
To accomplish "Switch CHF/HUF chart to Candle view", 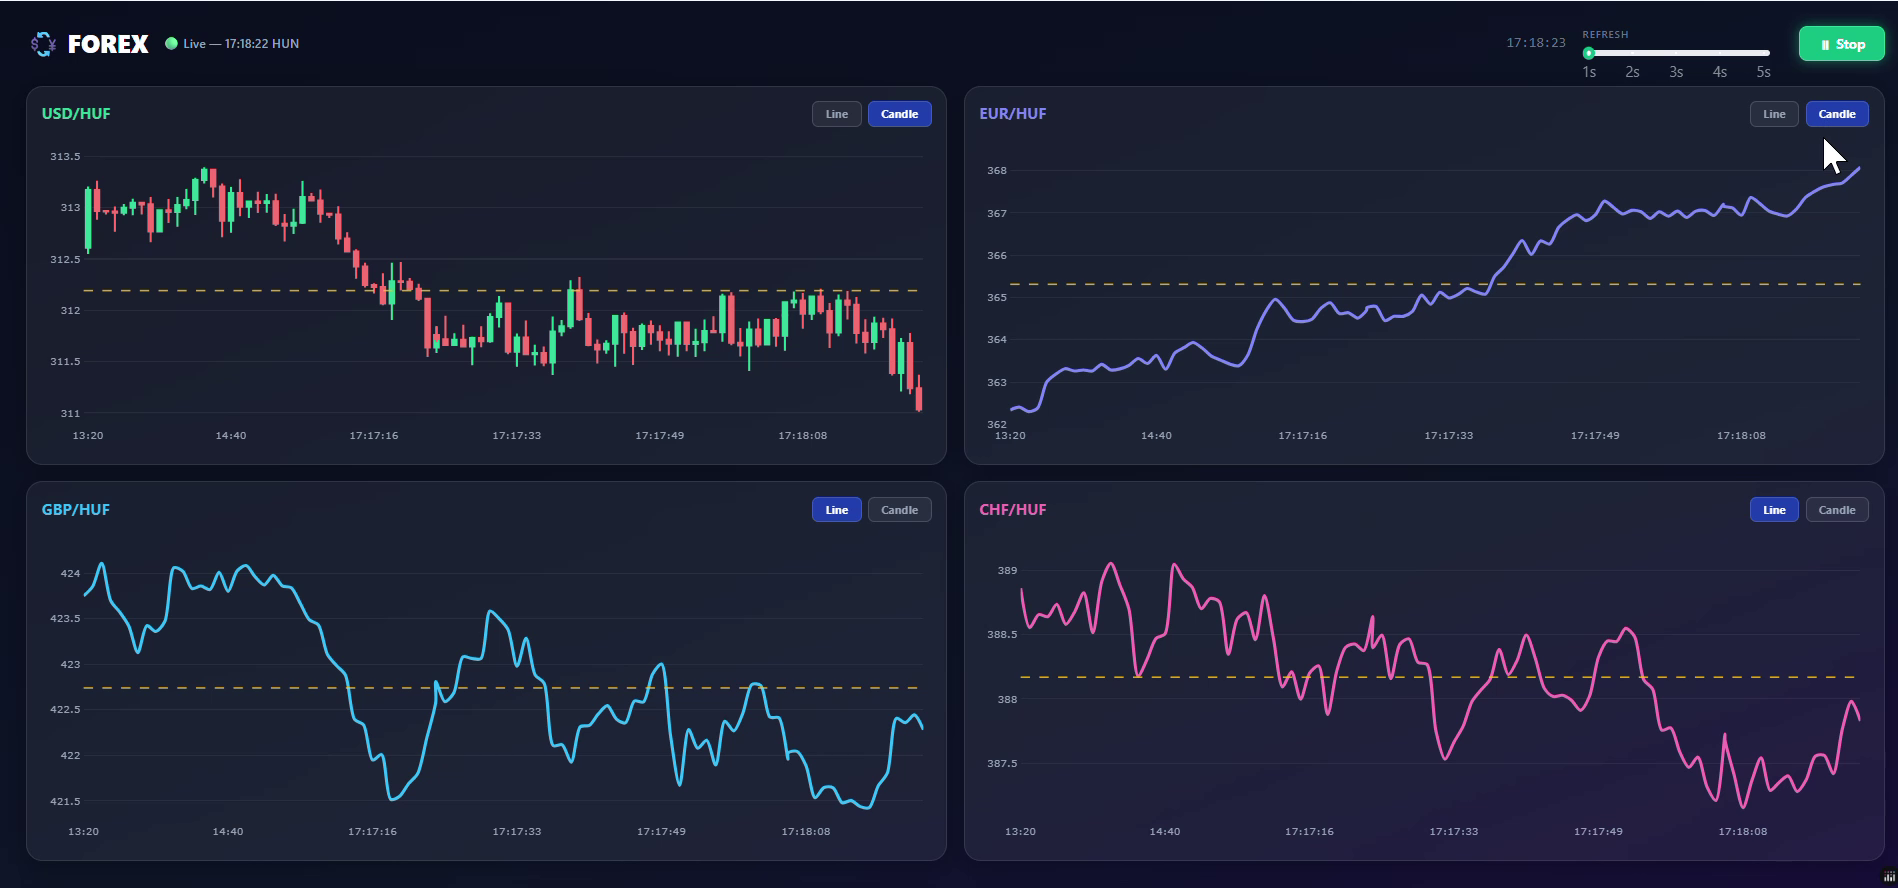I will [1837, 510].
